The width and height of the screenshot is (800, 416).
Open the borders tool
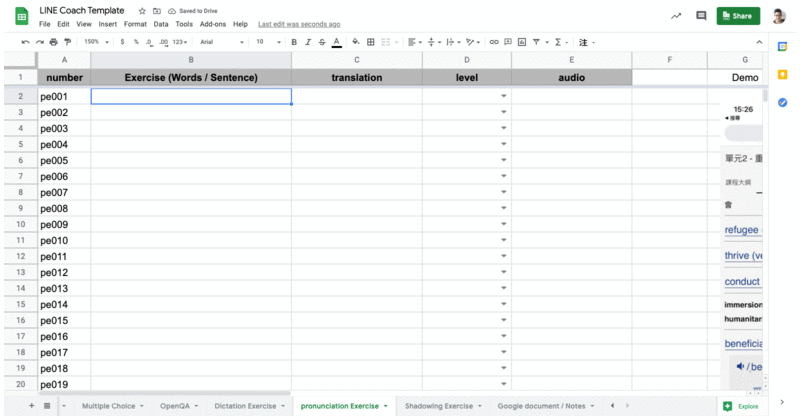pyautogui.click(x=371, y=42)
